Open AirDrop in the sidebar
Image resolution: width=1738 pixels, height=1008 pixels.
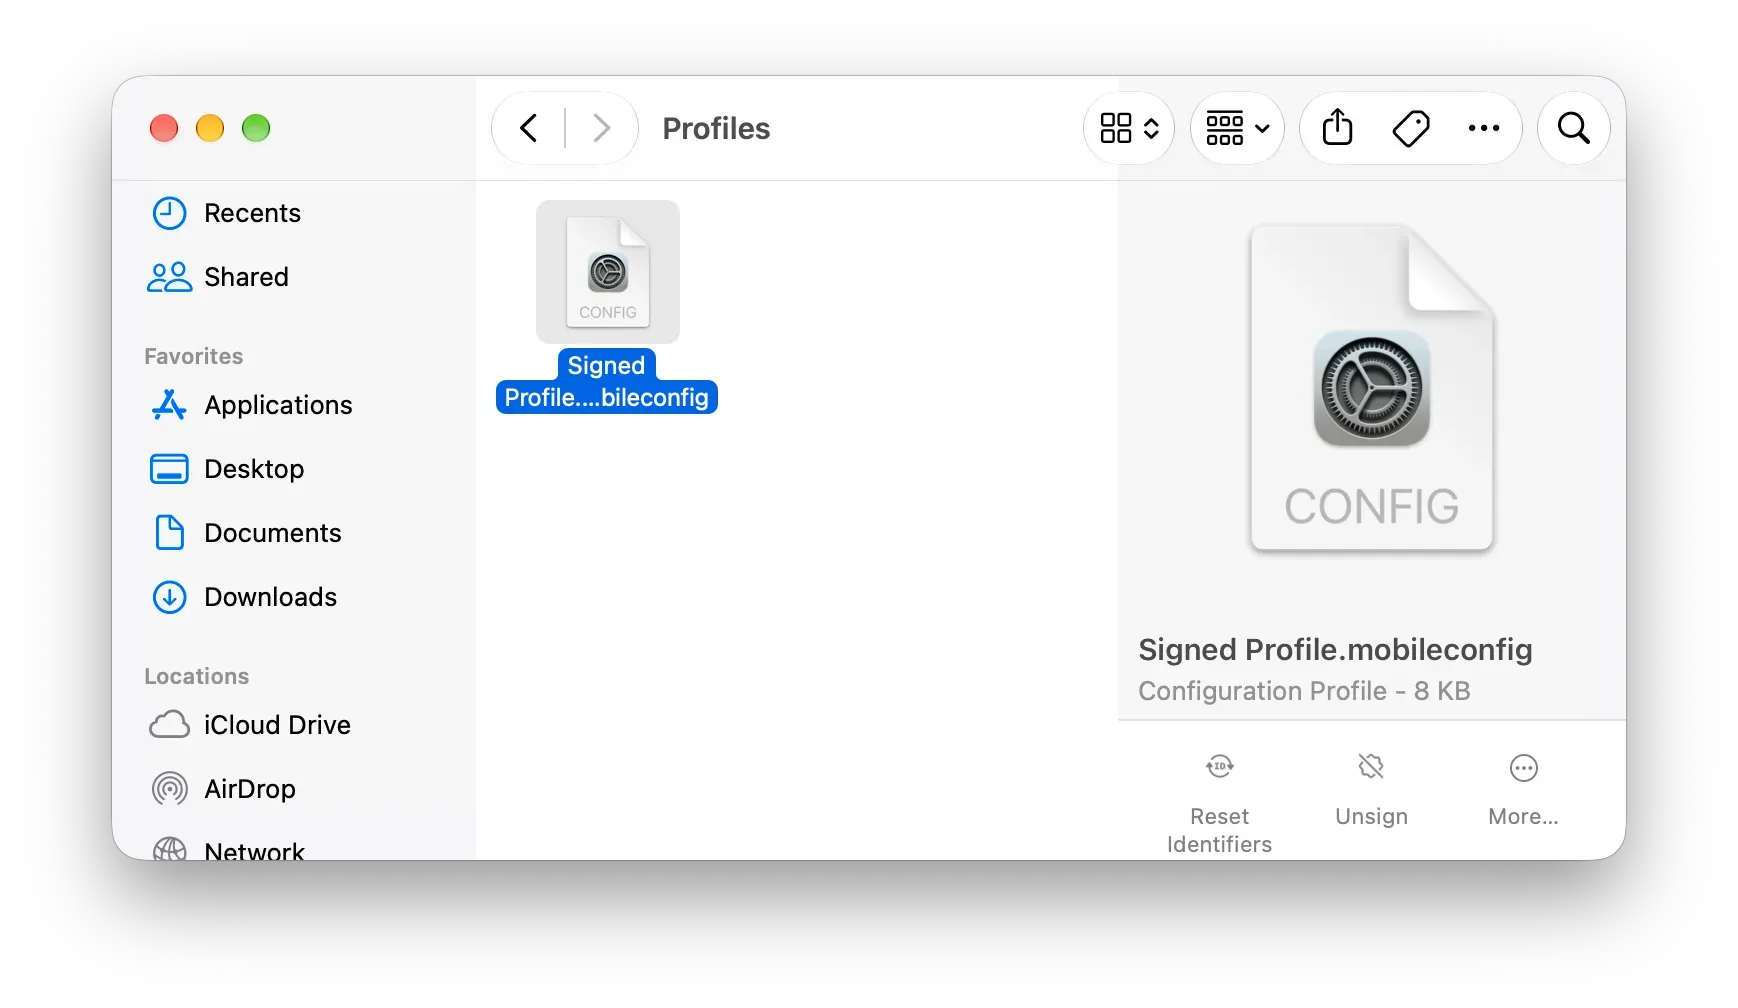[223, 789]
